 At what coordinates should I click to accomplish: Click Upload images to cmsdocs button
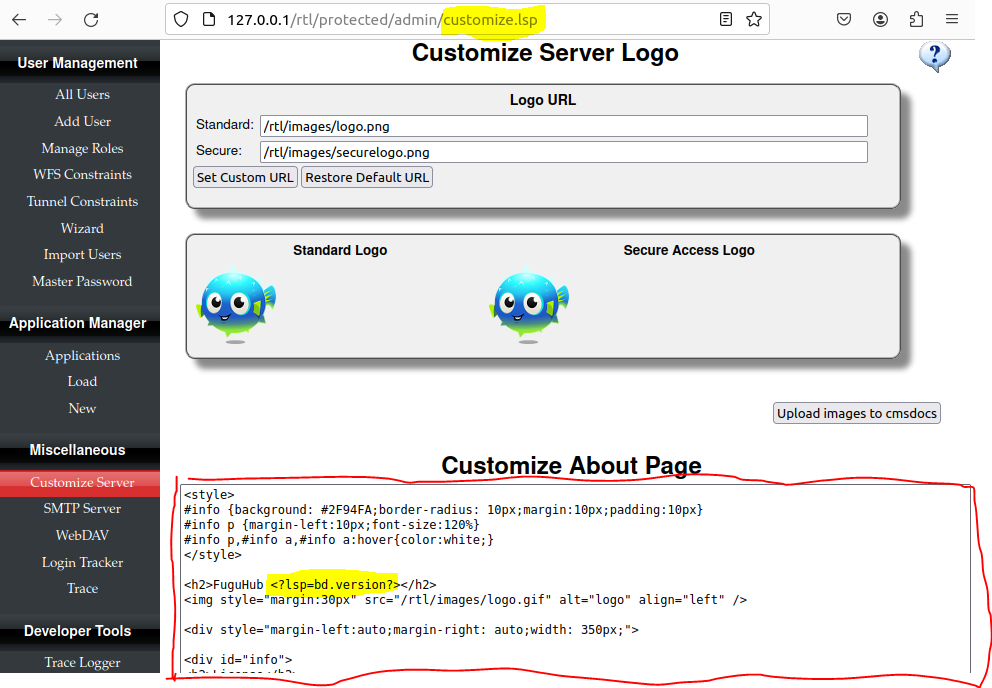point(857,413)
